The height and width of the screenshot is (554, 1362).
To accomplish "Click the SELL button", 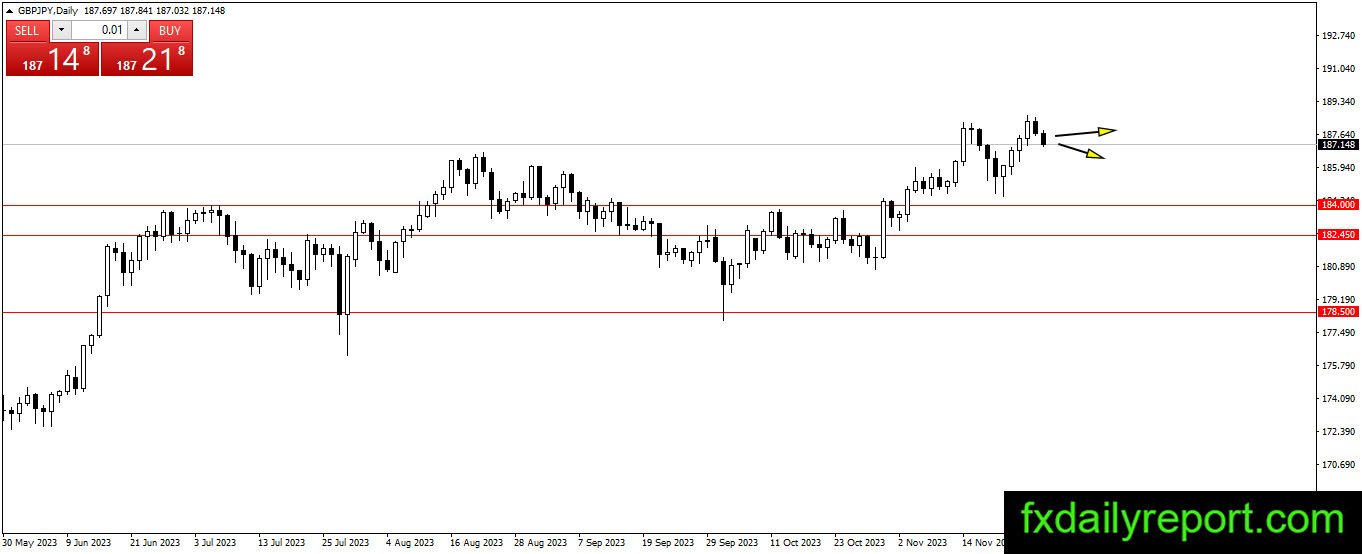I will coord(27,30).
